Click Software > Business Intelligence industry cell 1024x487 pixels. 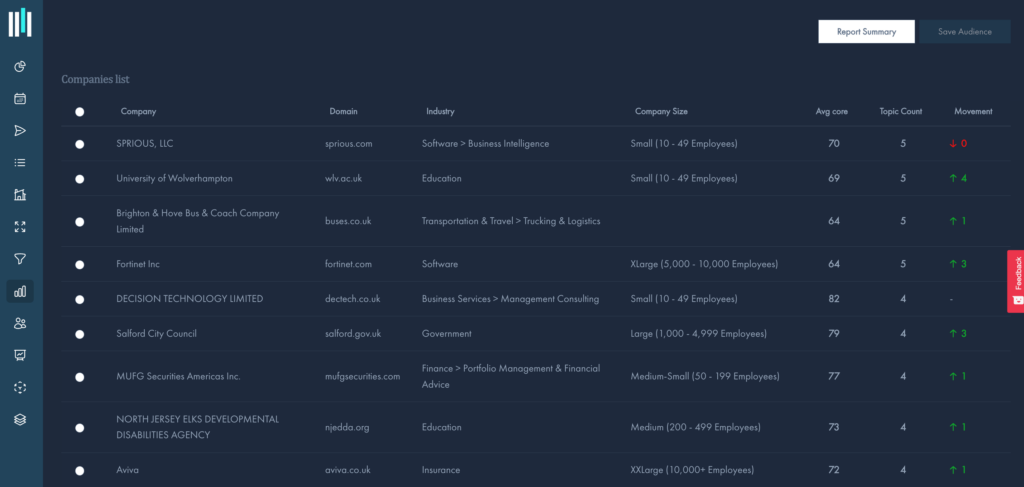click(x=485, y=144)
